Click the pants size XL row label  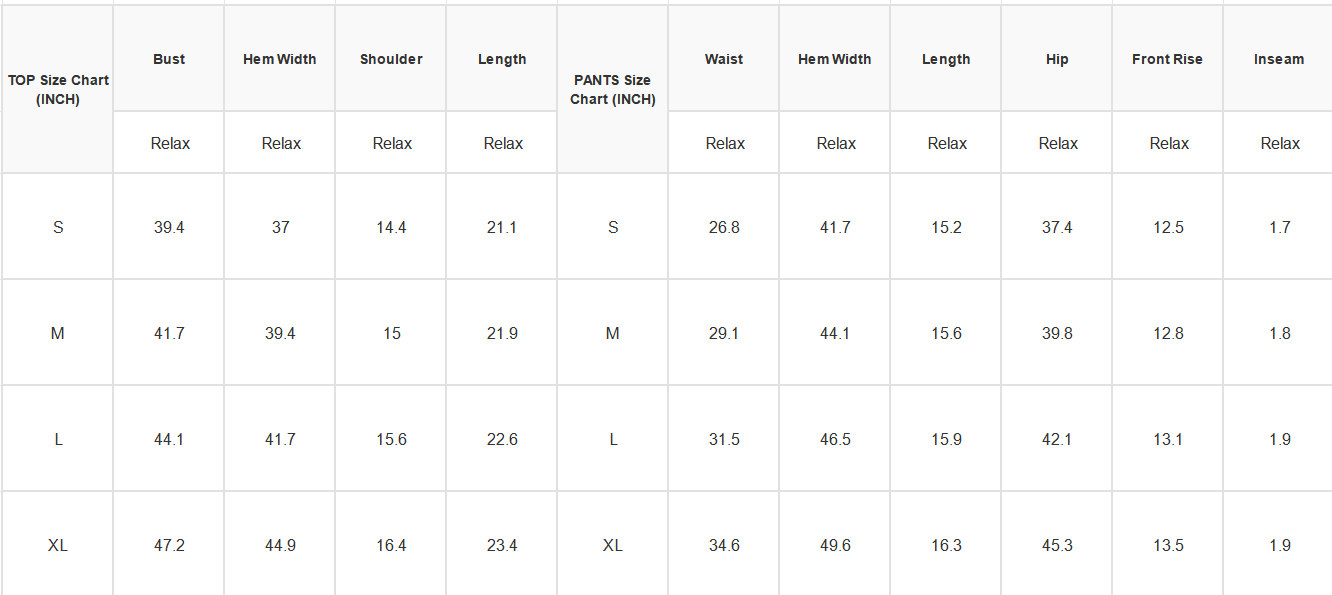pyautogui.click(x=613, y=545)
